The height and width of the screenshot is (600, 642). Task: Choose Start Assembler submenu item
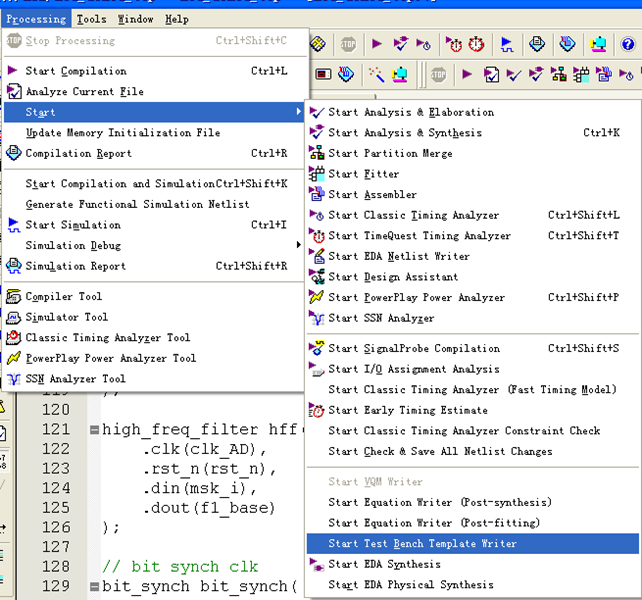click(473, 195)
